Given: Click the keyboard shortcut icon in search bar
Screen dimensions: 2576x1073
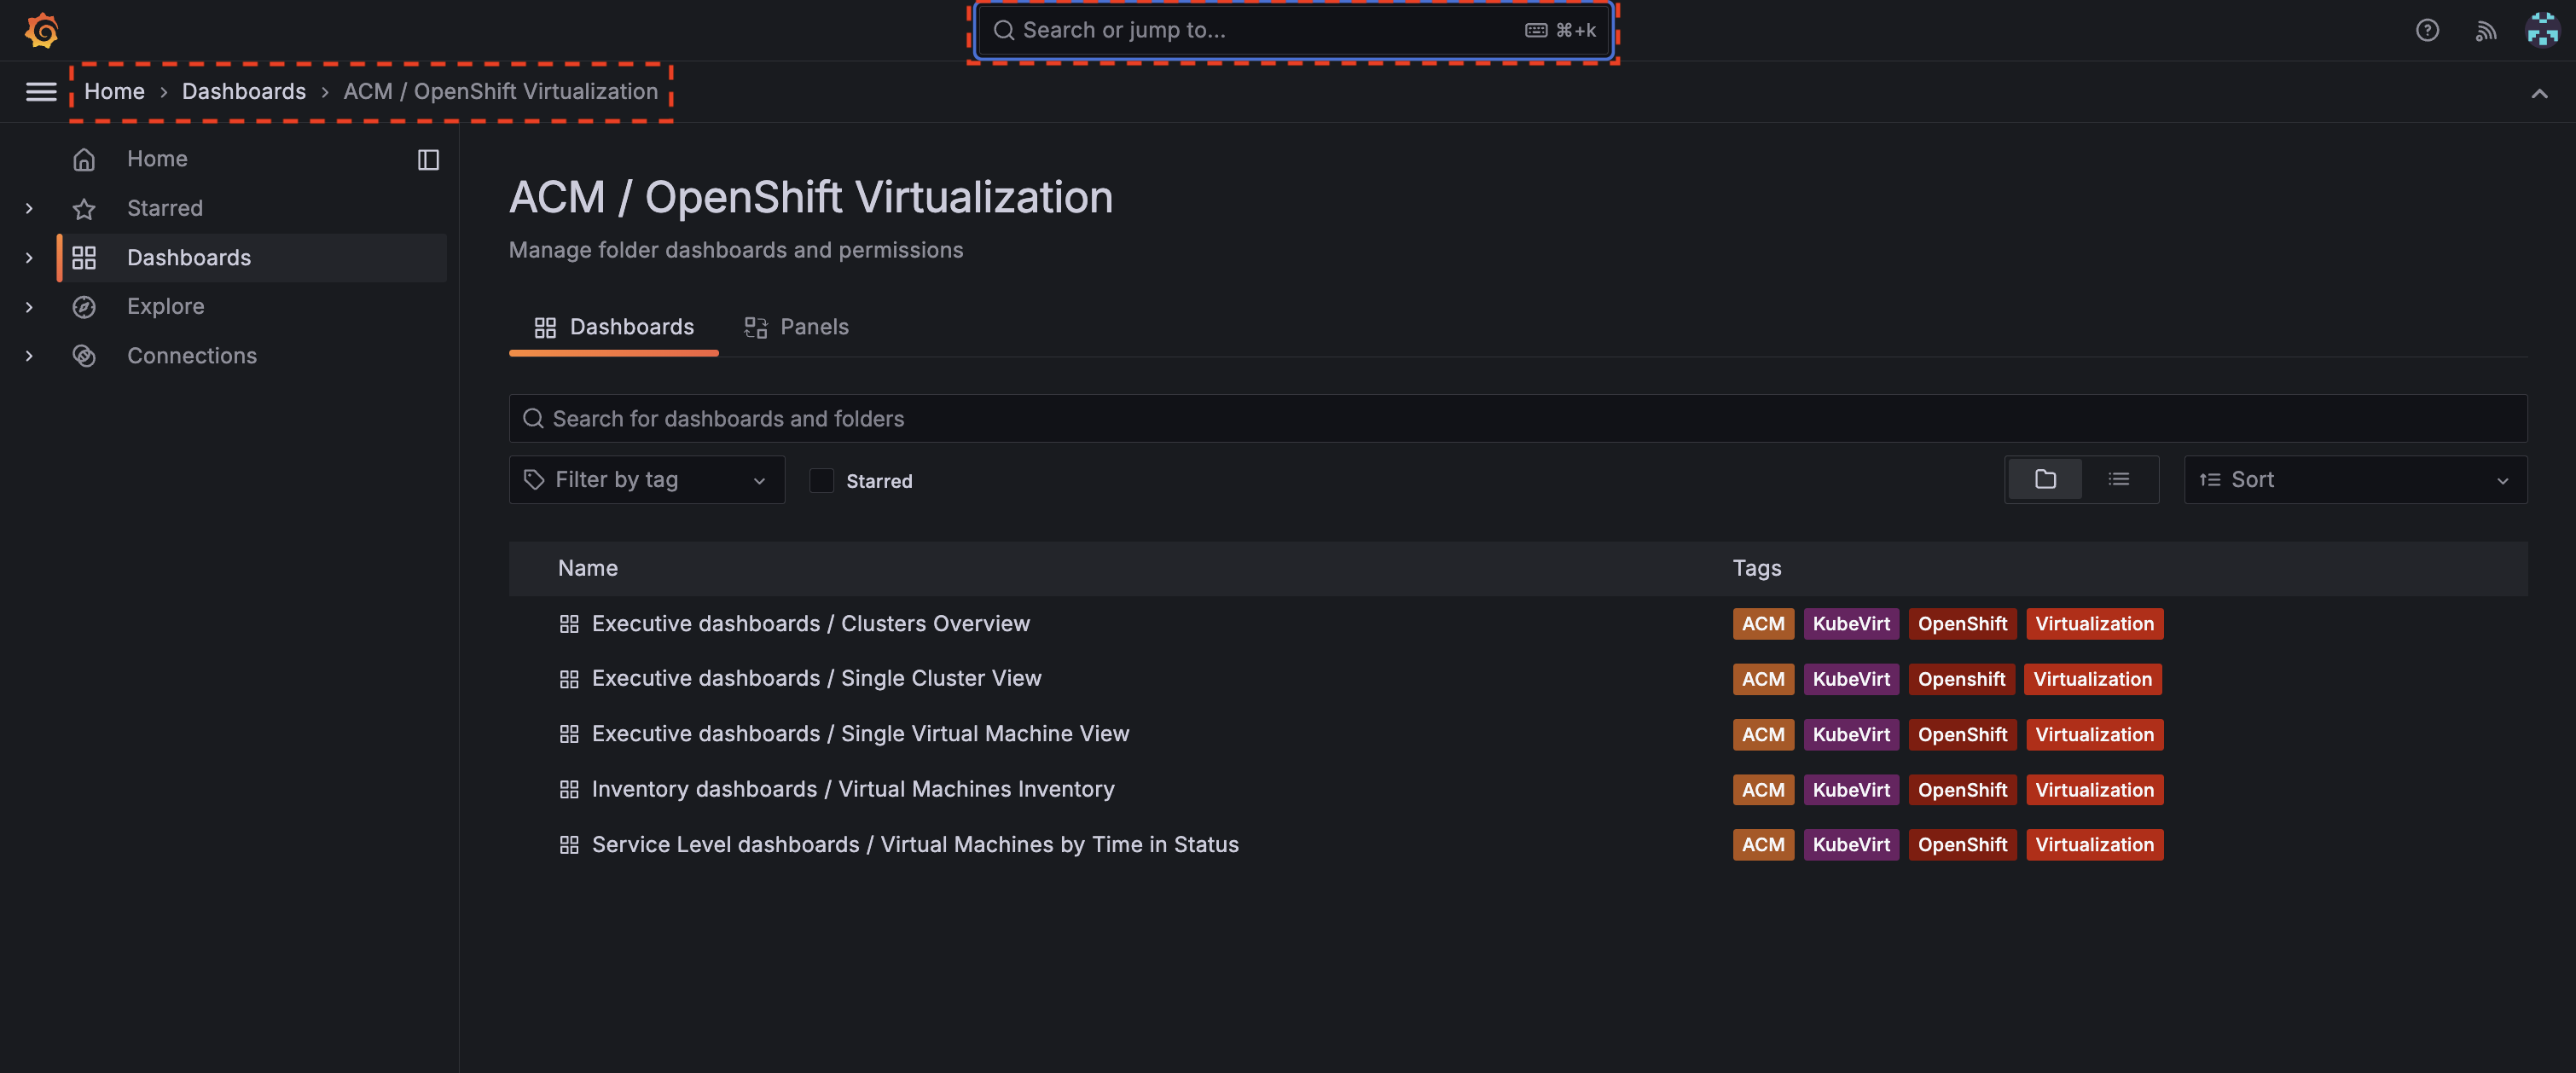Looking at the screenshot, I should click(1536, 31).
